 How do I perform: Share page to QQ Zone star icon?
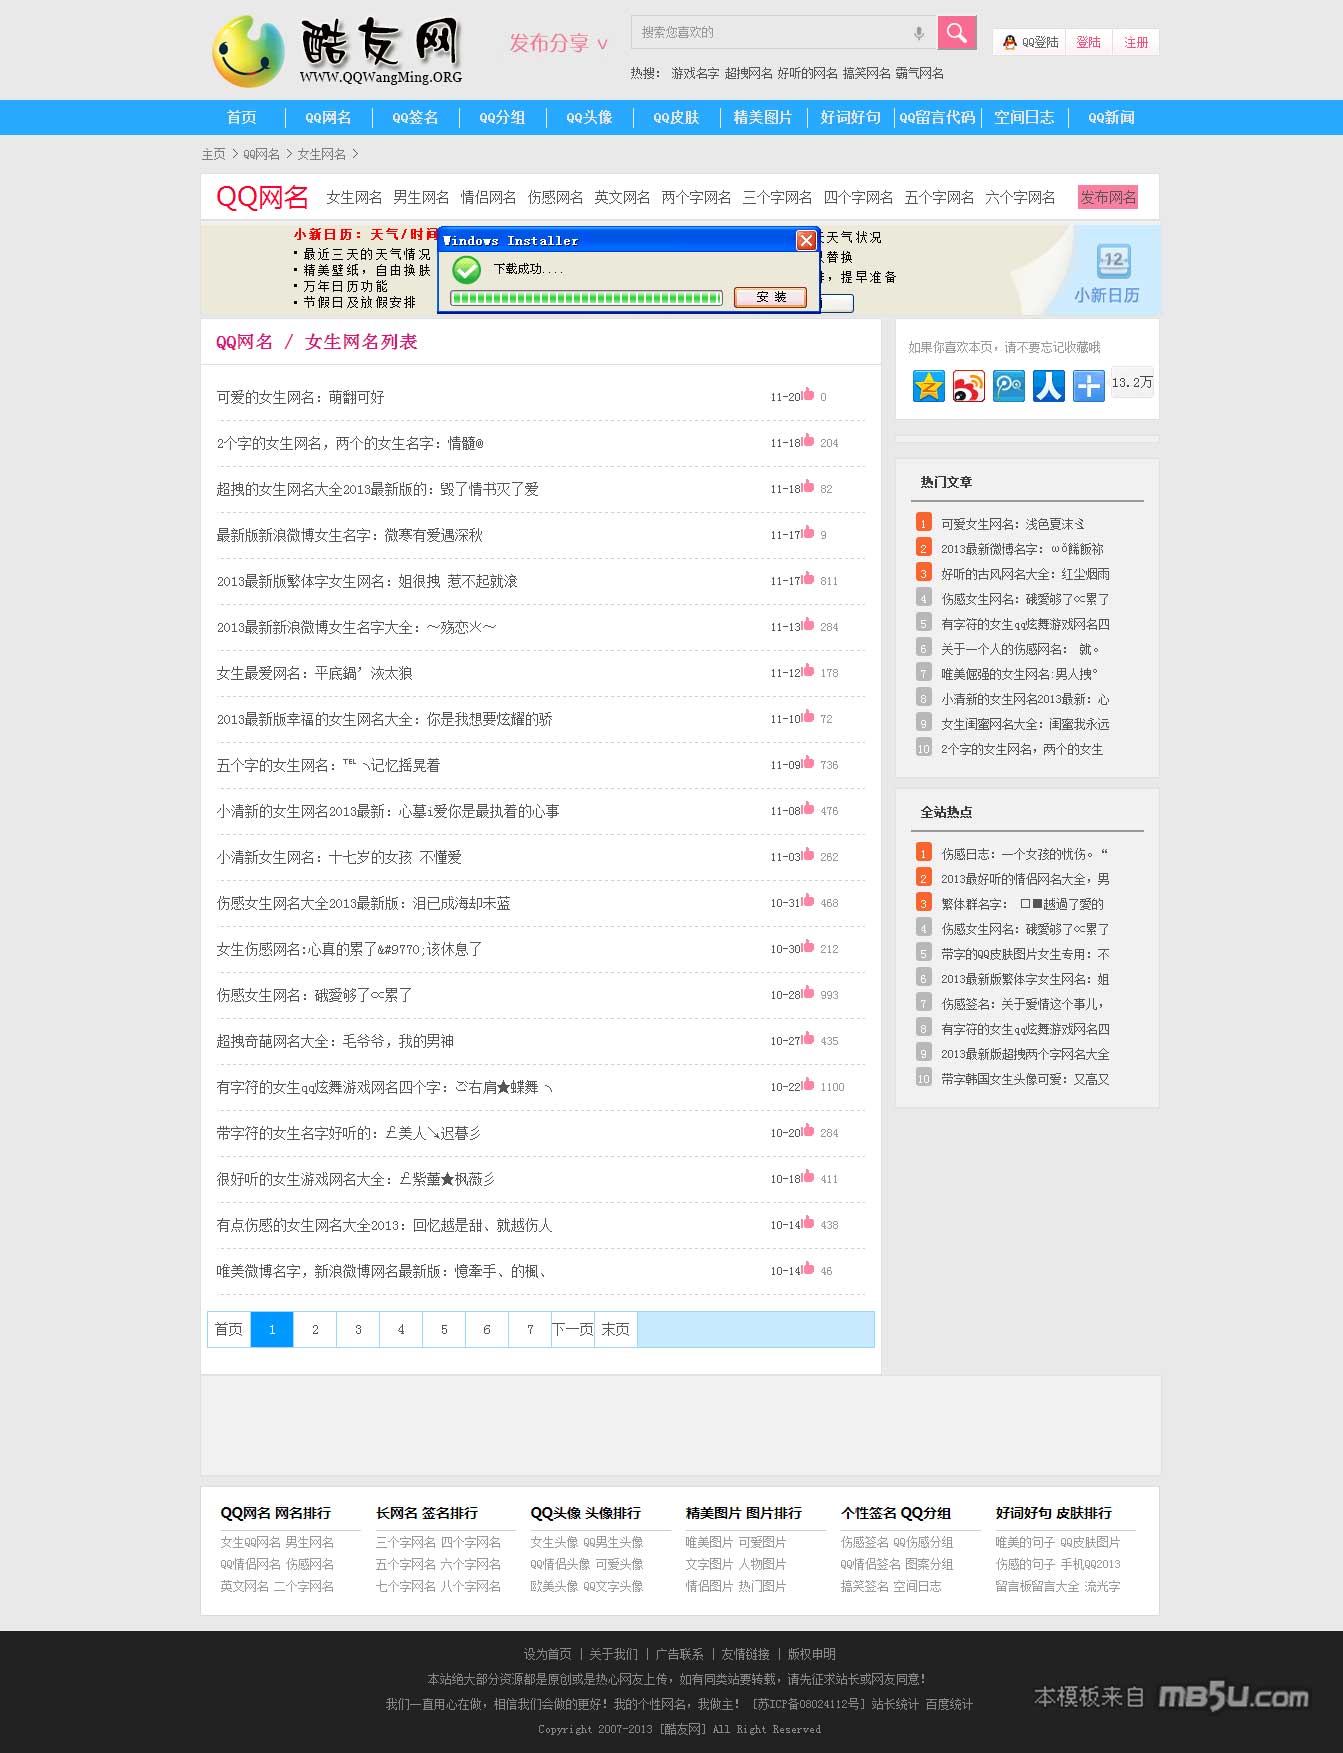[928, 386]
